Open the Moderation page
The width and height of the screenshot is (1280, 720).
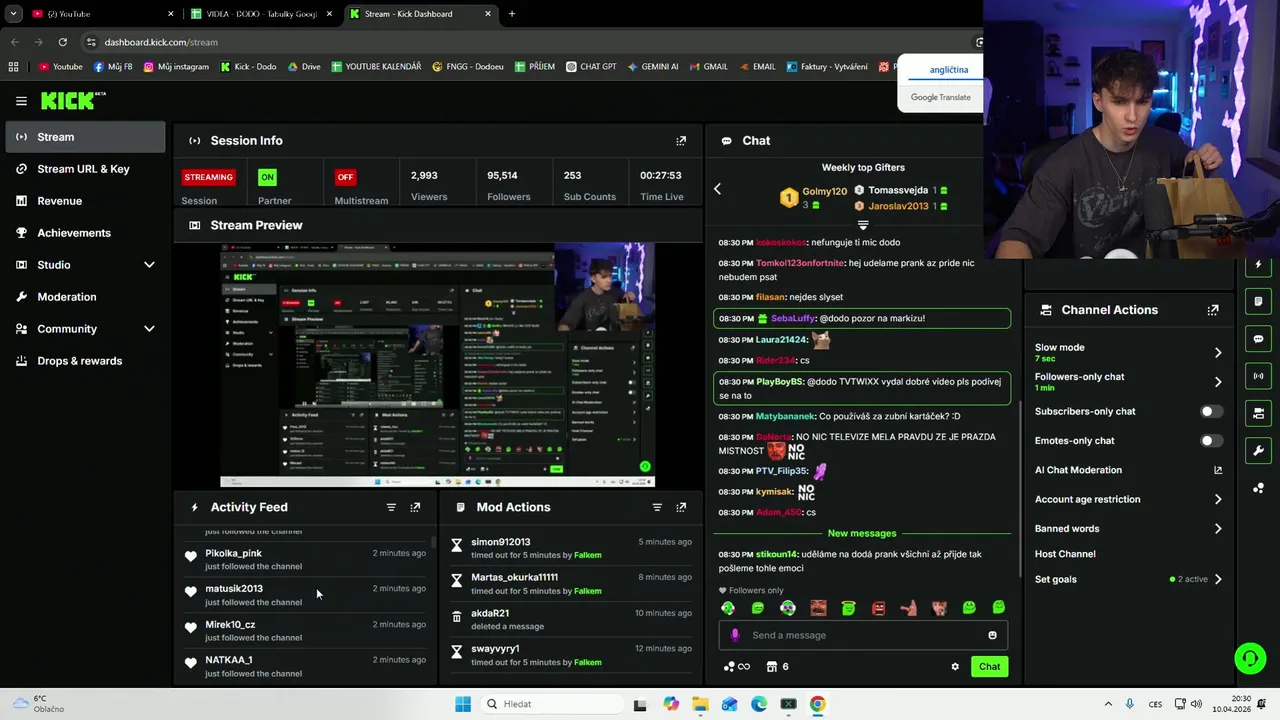click(85, 297)
